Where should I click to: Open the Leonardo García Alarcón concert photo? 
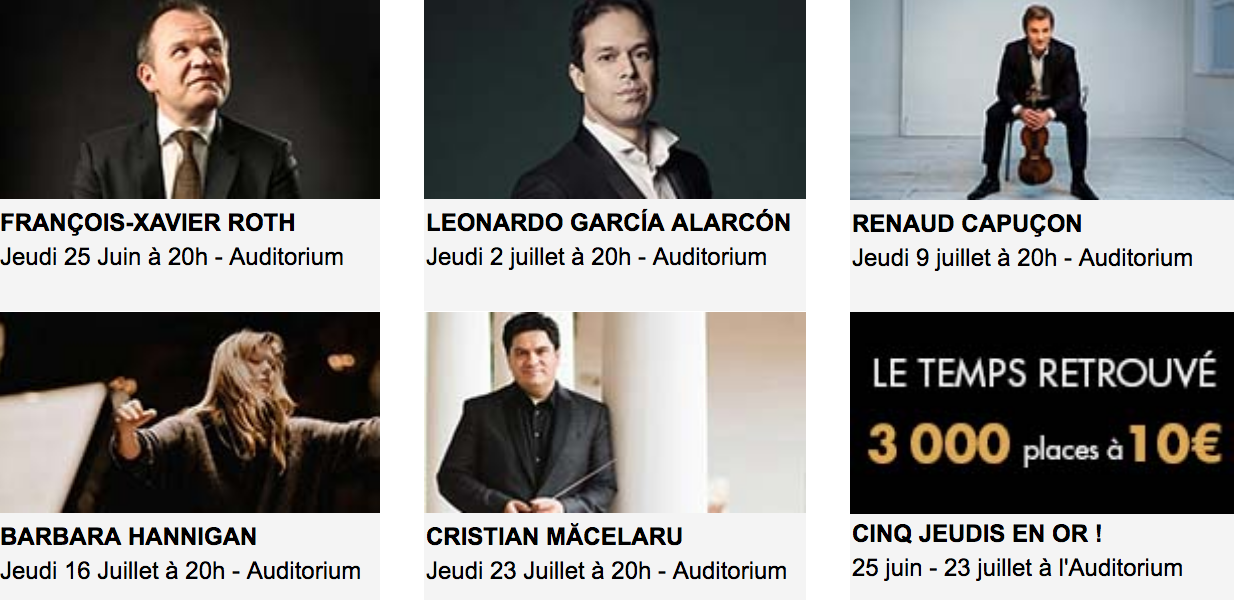pyautogui.click(x=614, y=99)
